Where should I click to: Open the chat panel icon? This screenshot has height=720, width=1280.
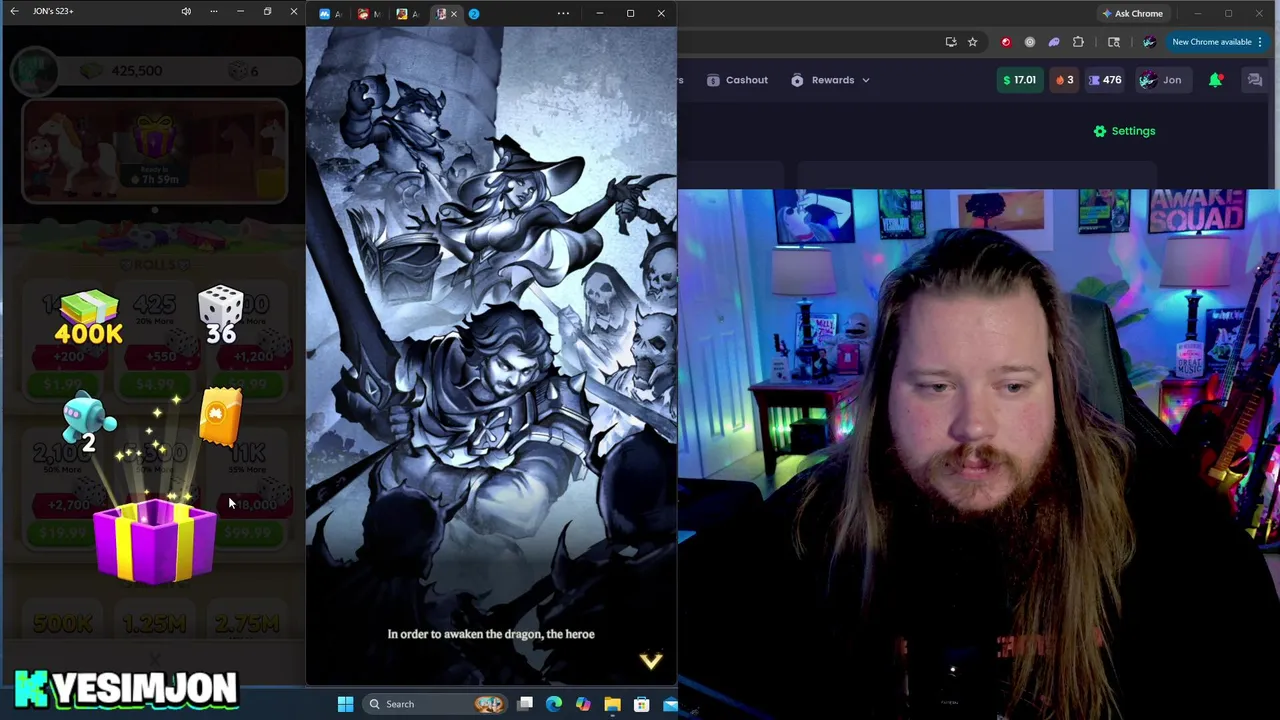[x=1255, y=80]
